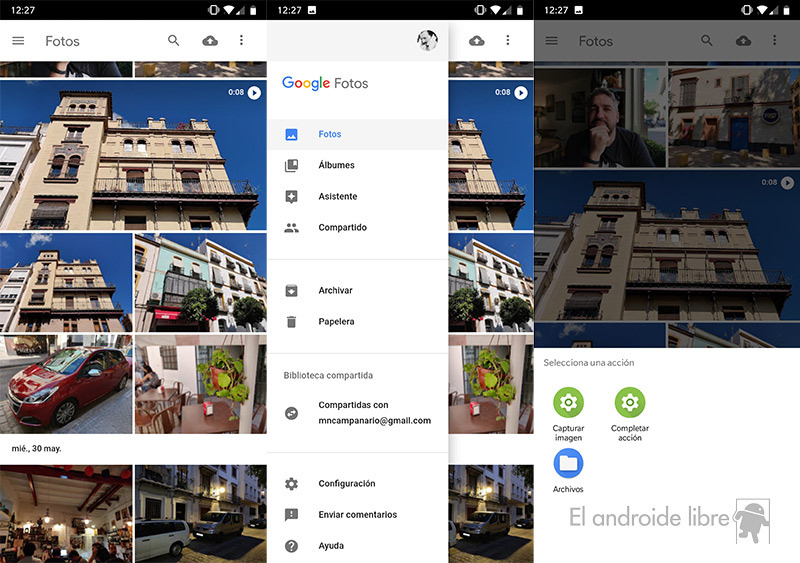Screen dimensions: 800x563
Task: Choose Completar acción action
Action: tap(630, 414)
